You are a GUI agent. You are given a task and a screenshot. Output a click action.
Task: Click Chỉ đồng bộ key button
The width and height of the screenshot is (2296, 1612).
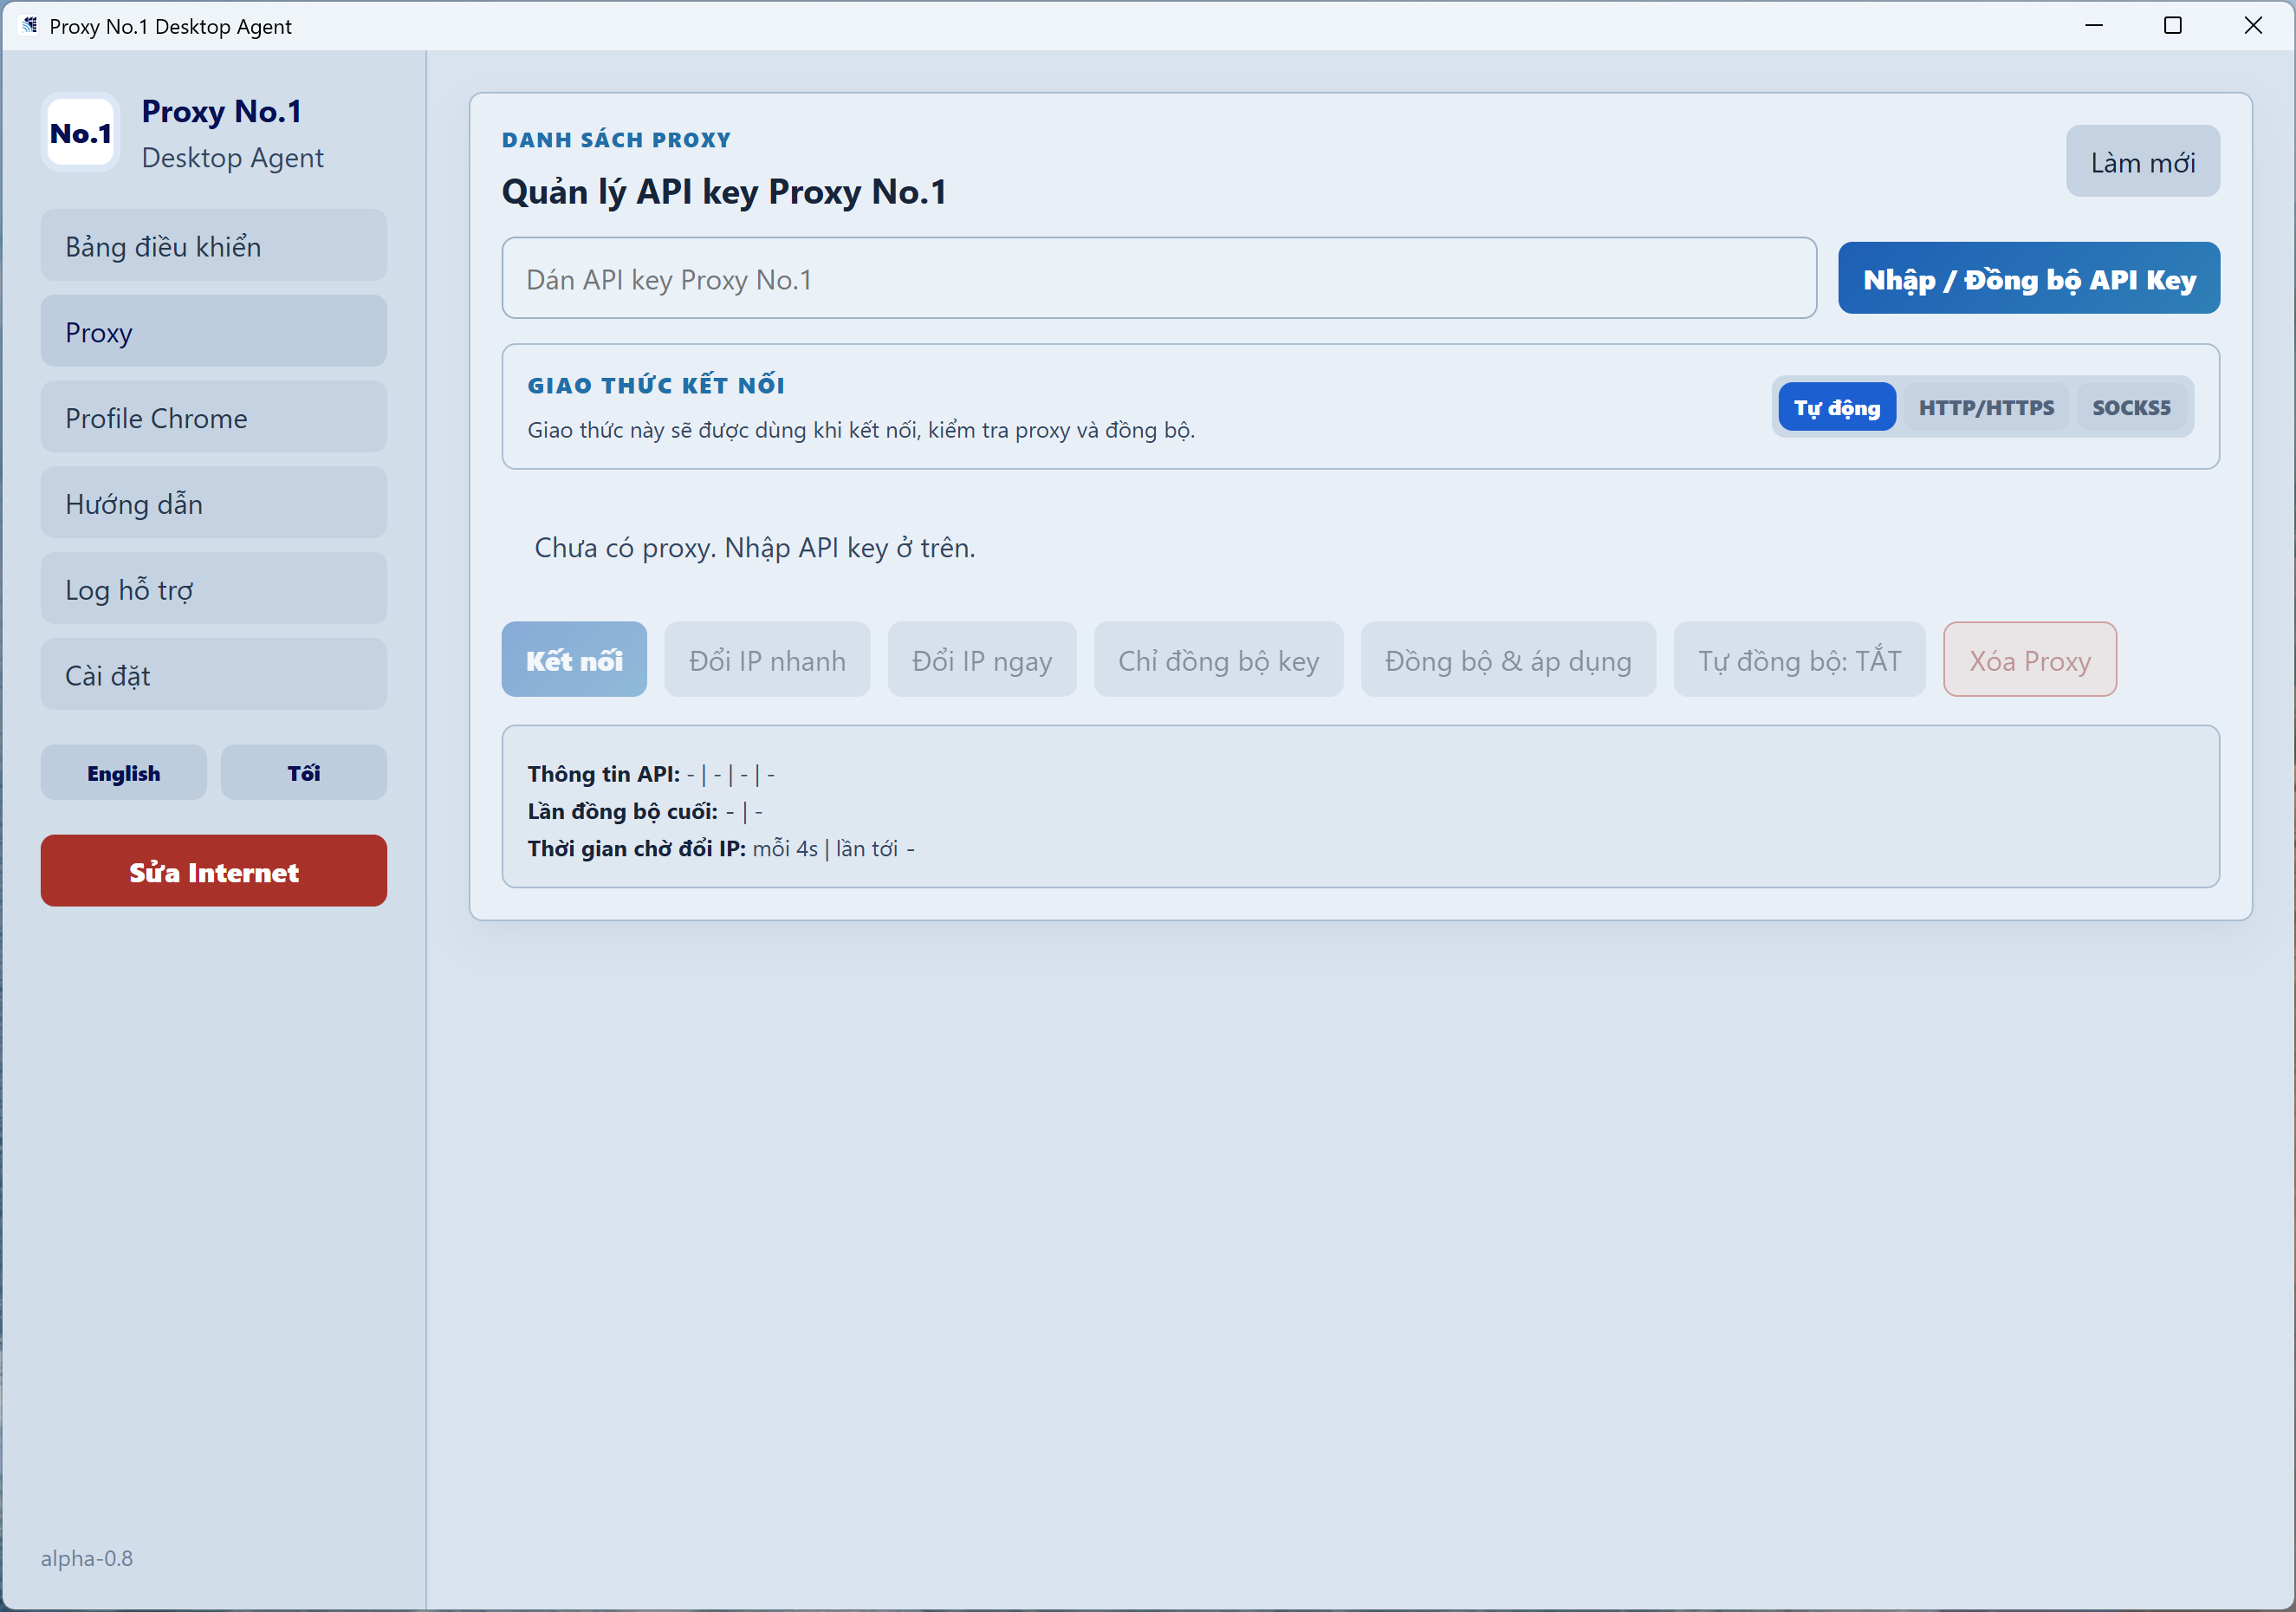tap(1218, 660)
